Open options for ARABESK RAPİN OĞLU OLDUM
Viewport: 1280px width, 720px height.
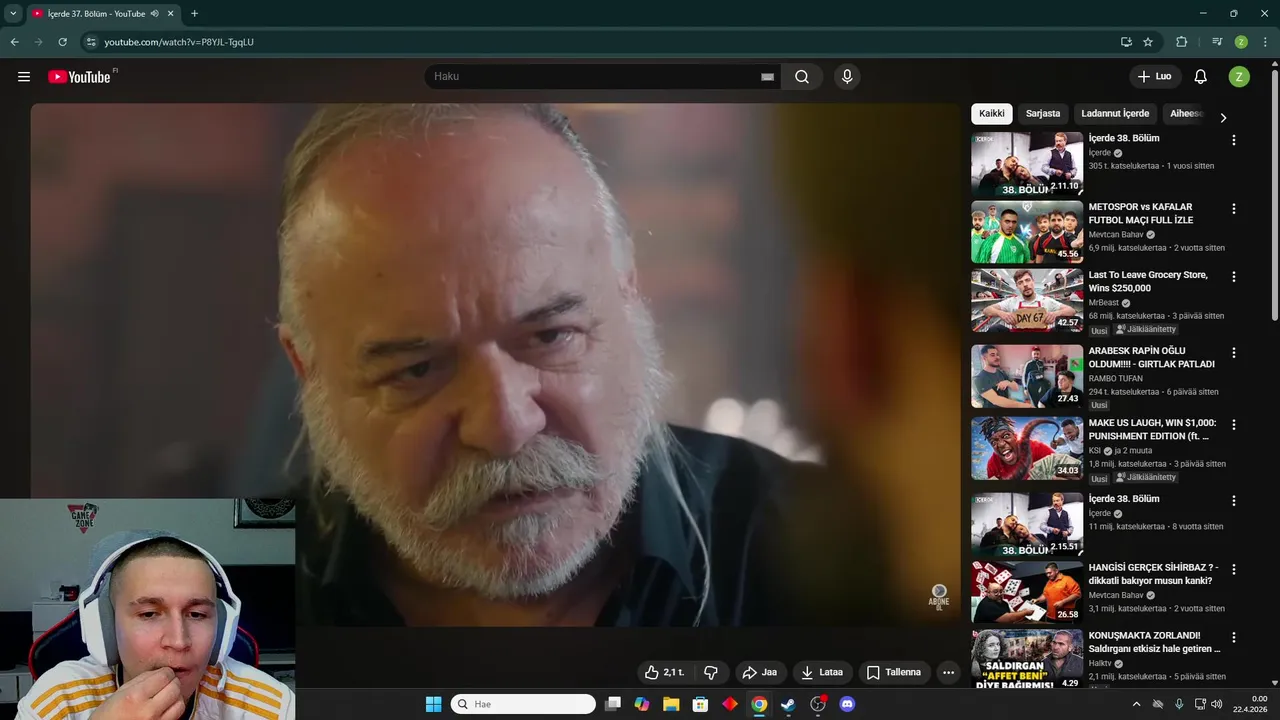point(1233,353)
